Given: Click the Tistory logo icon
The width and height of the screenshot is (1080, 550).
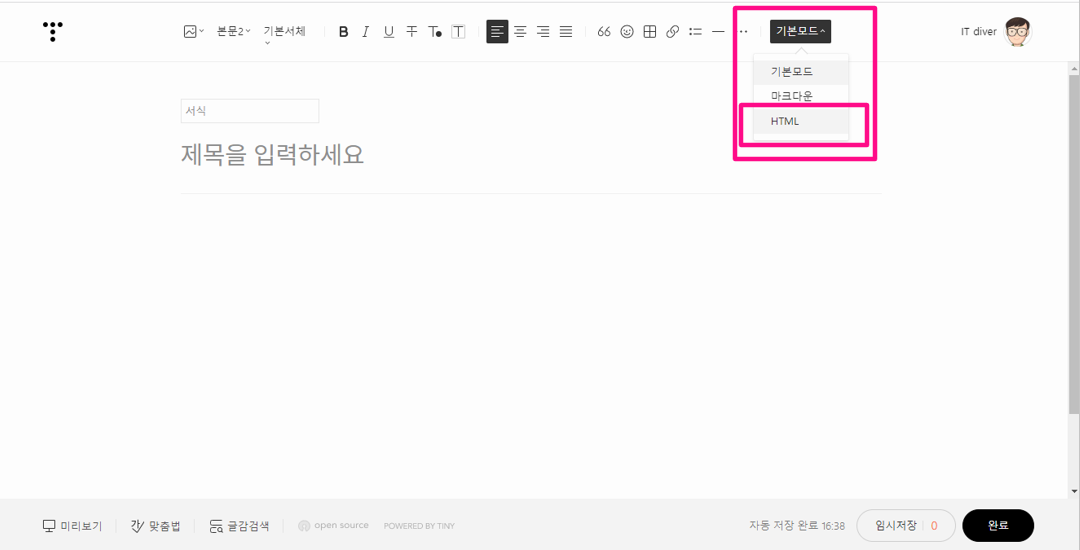Looking at the screenshot, I should click(x=52, y=32).
